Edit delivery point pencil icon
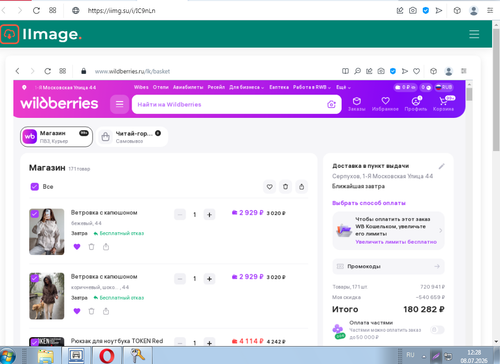 click(442, 166)
